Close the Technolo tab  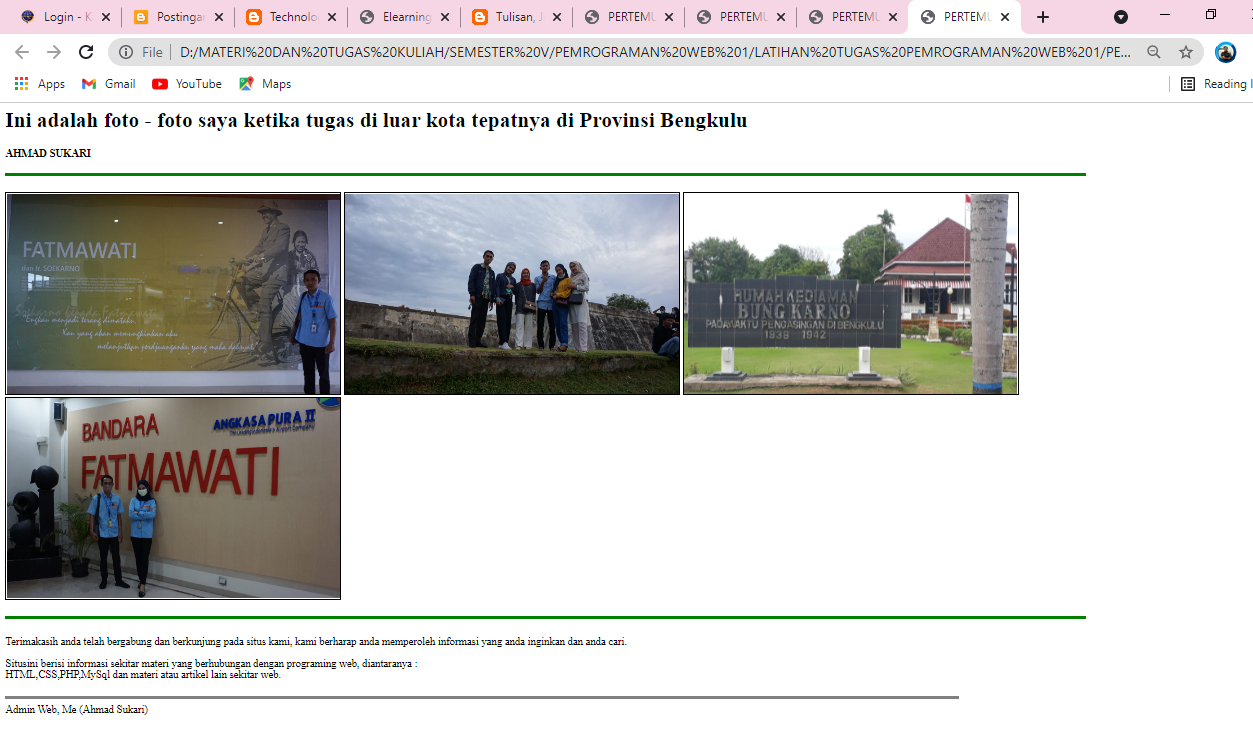(332, 17)
